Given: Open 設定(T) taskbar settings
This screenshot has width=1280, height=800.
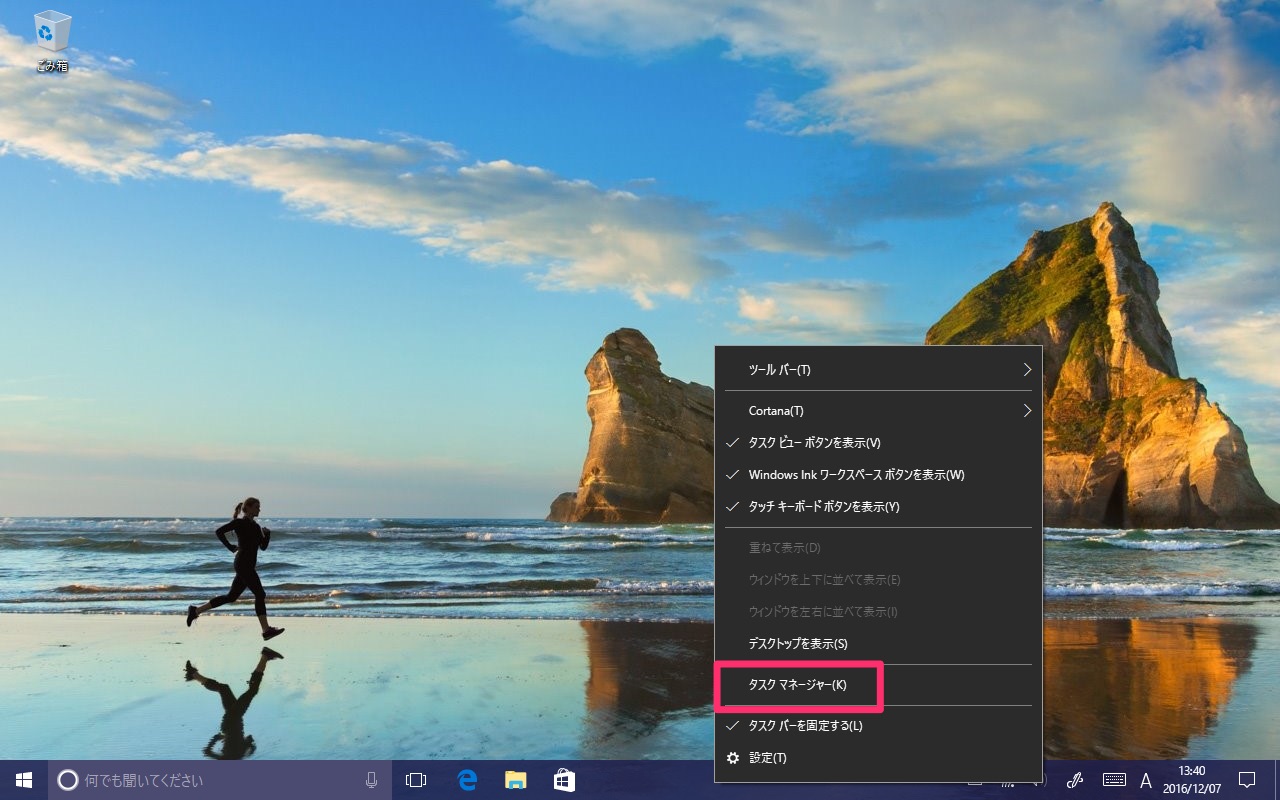Looking at the screenshot, I should point(879,758).
